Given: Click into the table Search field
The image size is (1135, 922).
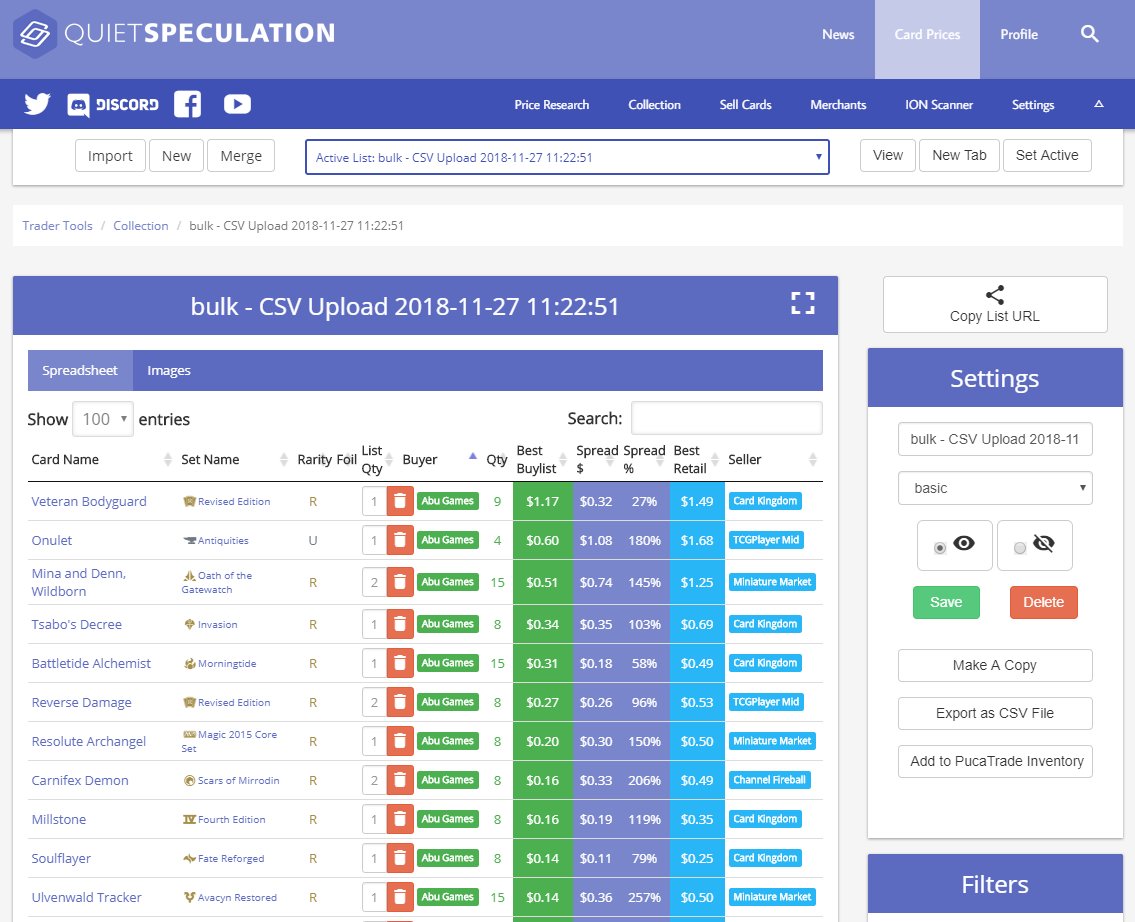Looking at the screenshot, I should click(x=726, y=418).
